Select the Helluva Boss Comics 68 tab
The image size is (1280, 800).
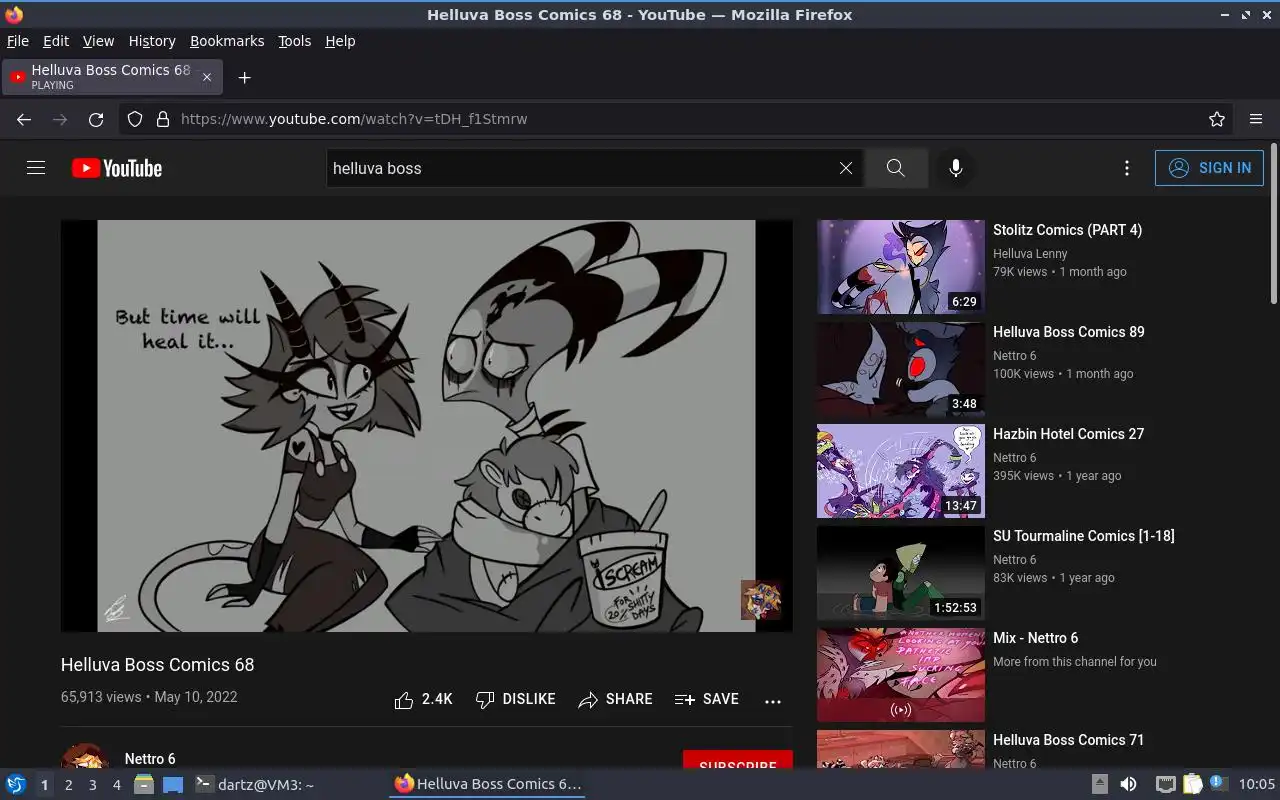point(112,77)
